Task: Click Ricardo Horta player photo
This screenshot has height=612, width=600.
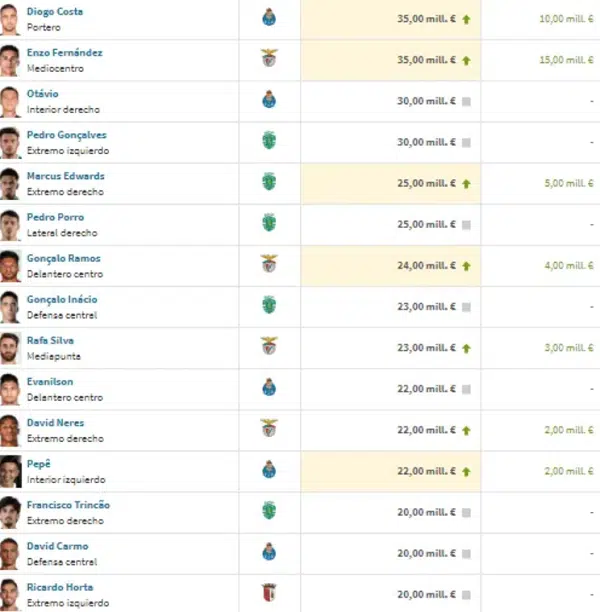Action: click(x=10, y=592)
